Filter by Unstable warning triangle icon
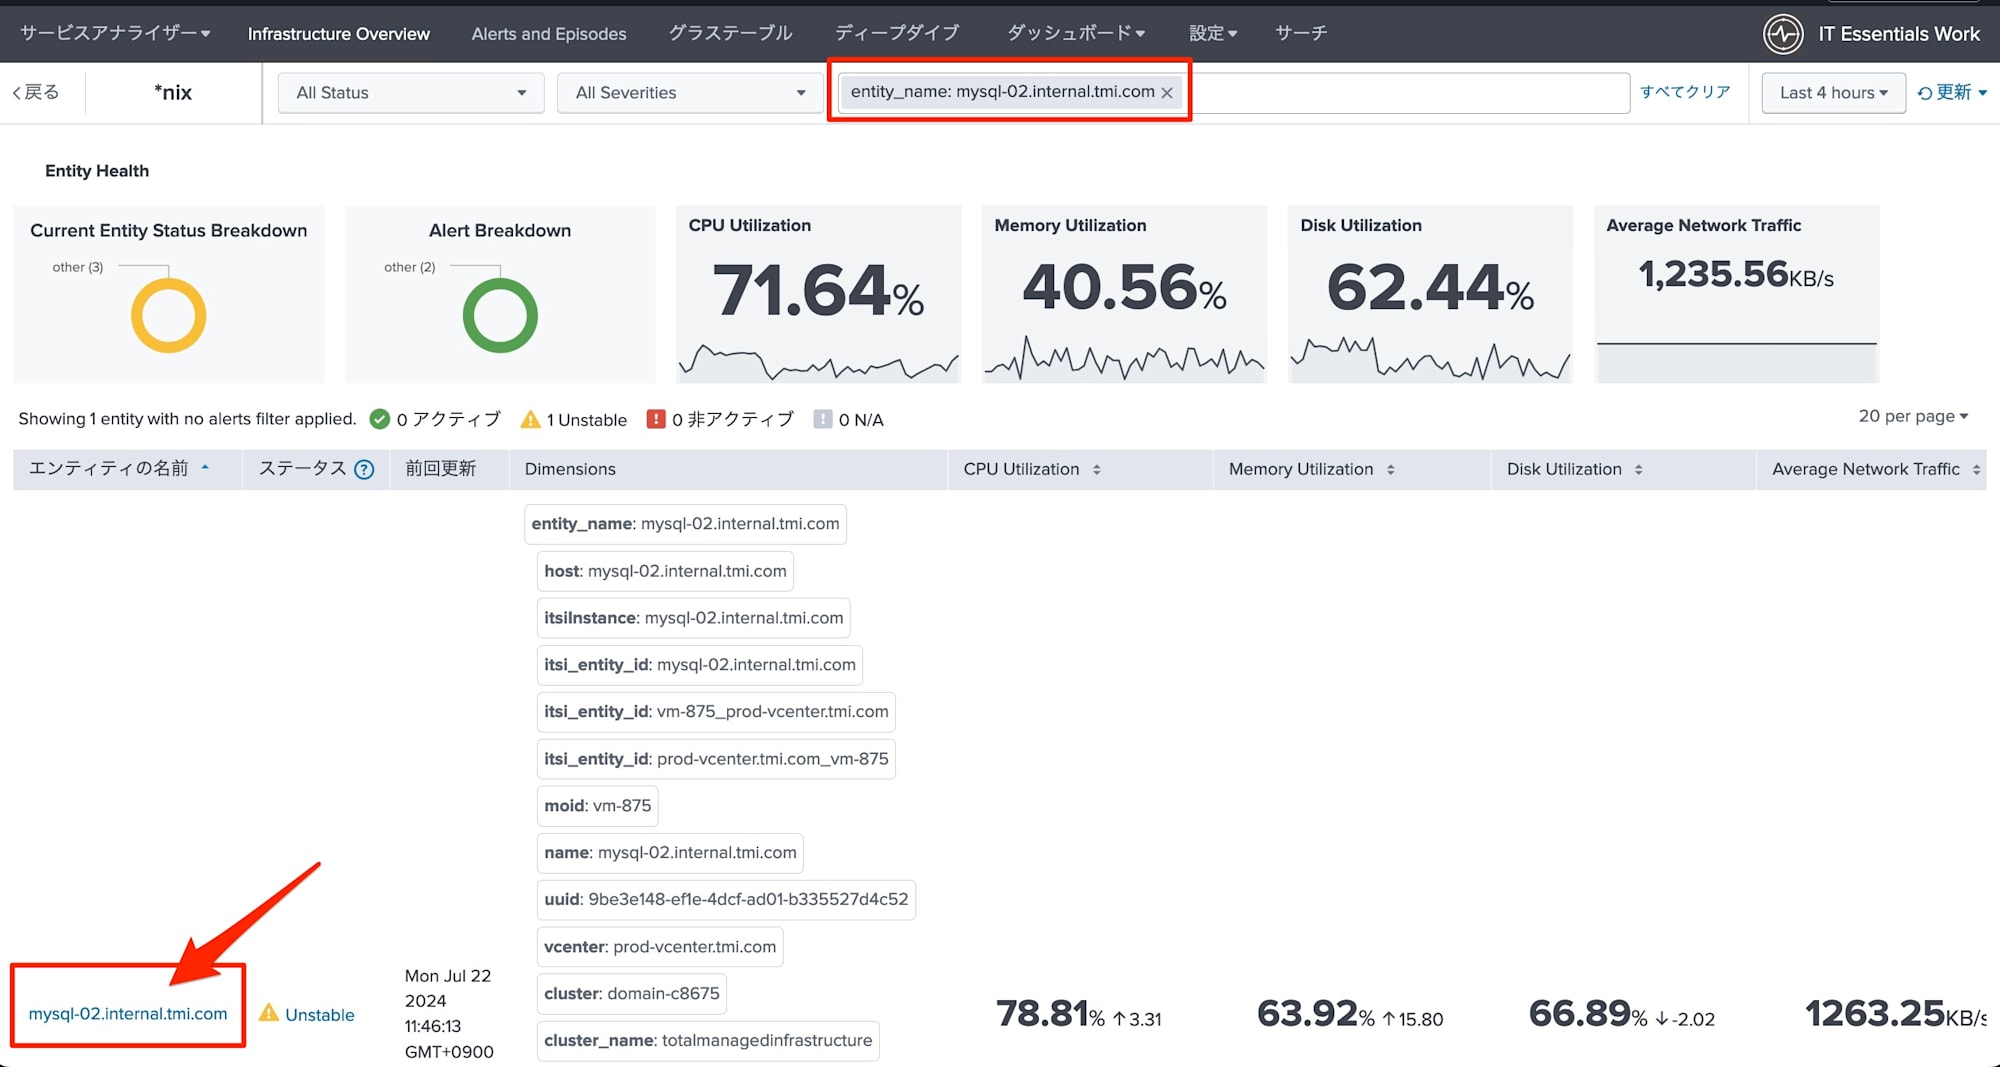 (530, 419)
